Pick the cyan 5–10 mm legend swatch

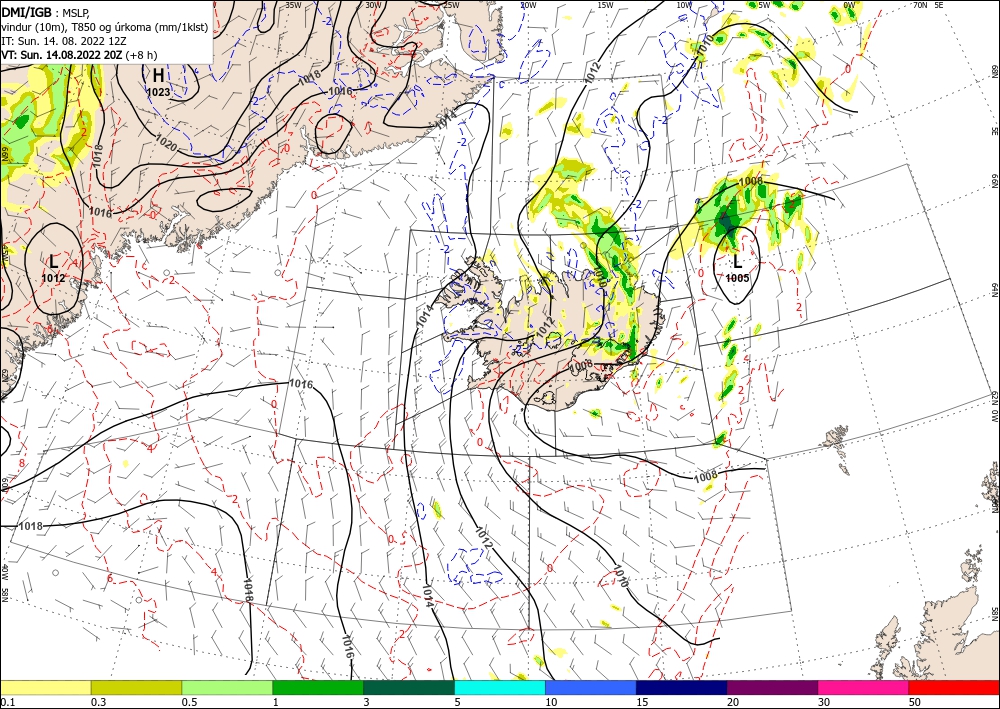click(x=500, y=687)
